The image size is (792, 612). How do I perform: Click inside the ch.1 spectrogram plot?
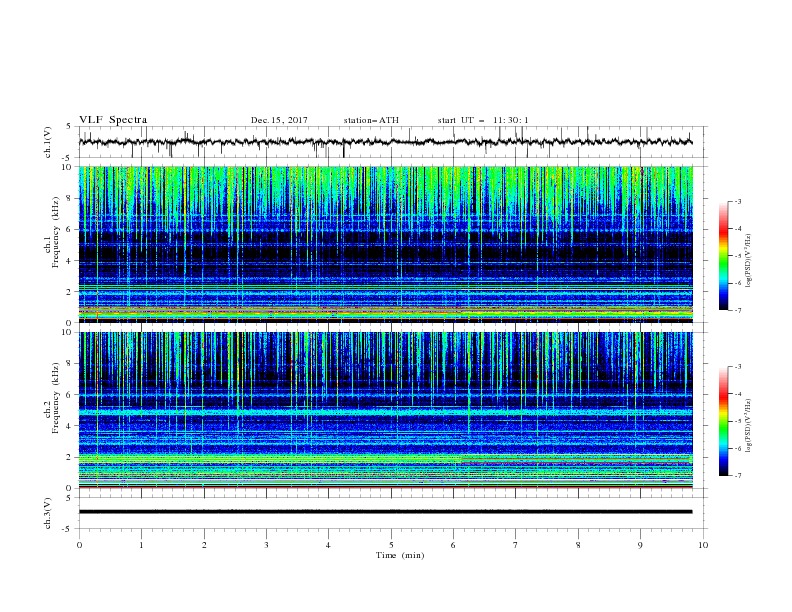[x=386, y=244]
